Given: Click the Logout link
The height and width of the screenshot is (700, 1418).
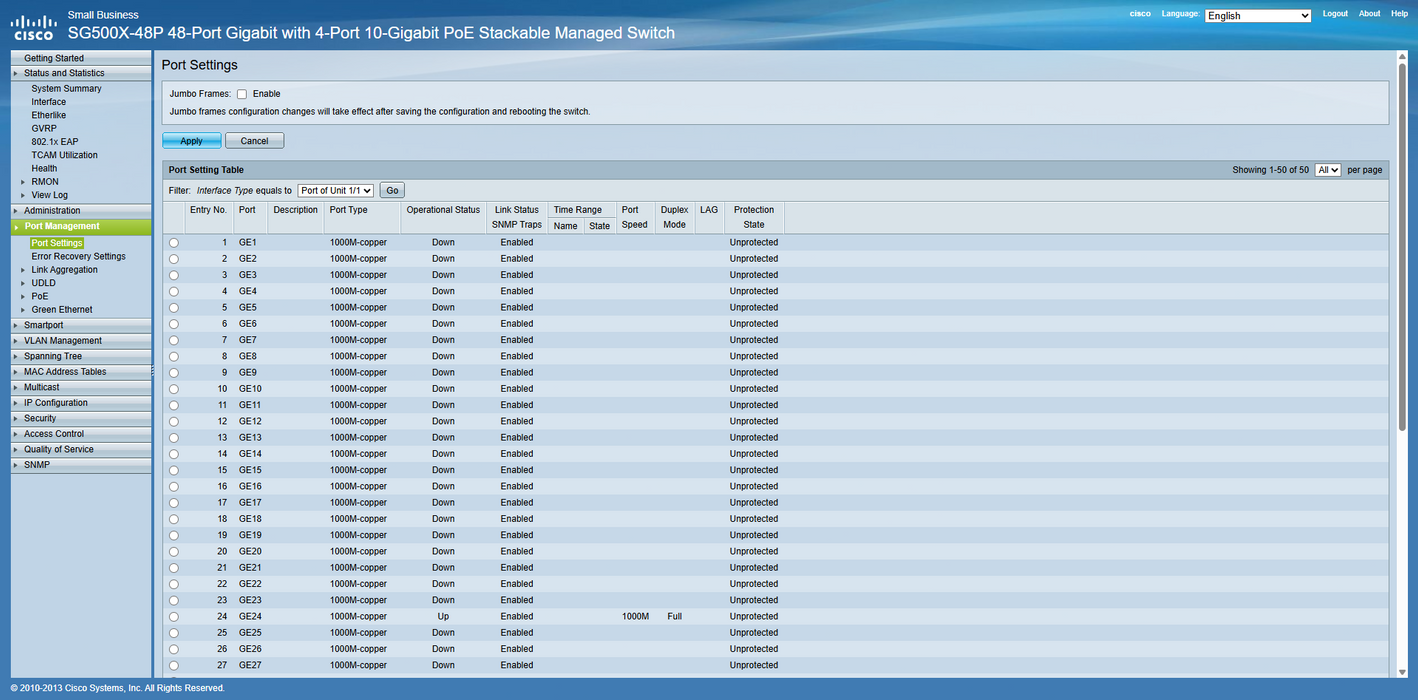Looking at the screenshot, I should point(1335,14).
